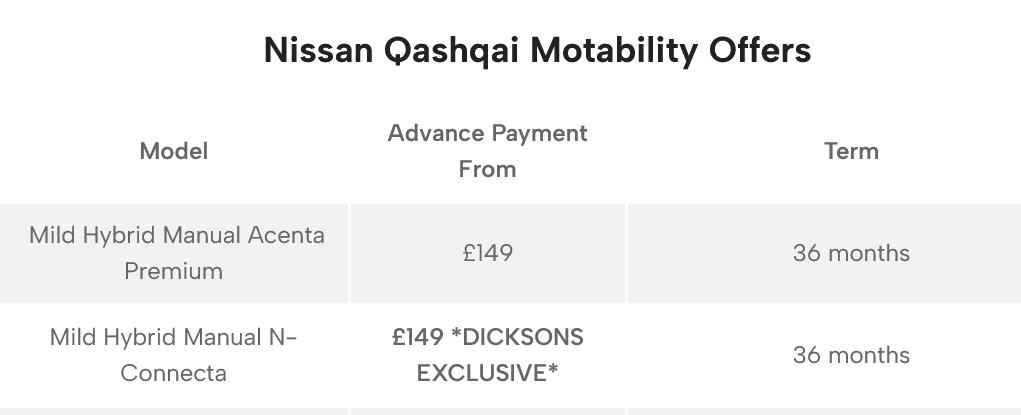Select the "Model" column header
Viewport: 1021px width, 415px height.
(x=174, y=151)
